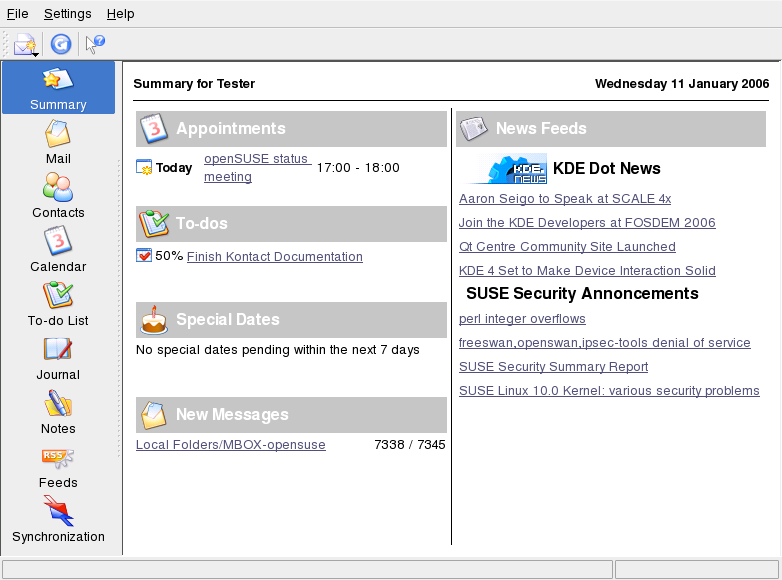This screenshot has width=782, height=580.
Task: Open the Feeds RSS reader
Action: pyautogui.click(x=58, y=466)
